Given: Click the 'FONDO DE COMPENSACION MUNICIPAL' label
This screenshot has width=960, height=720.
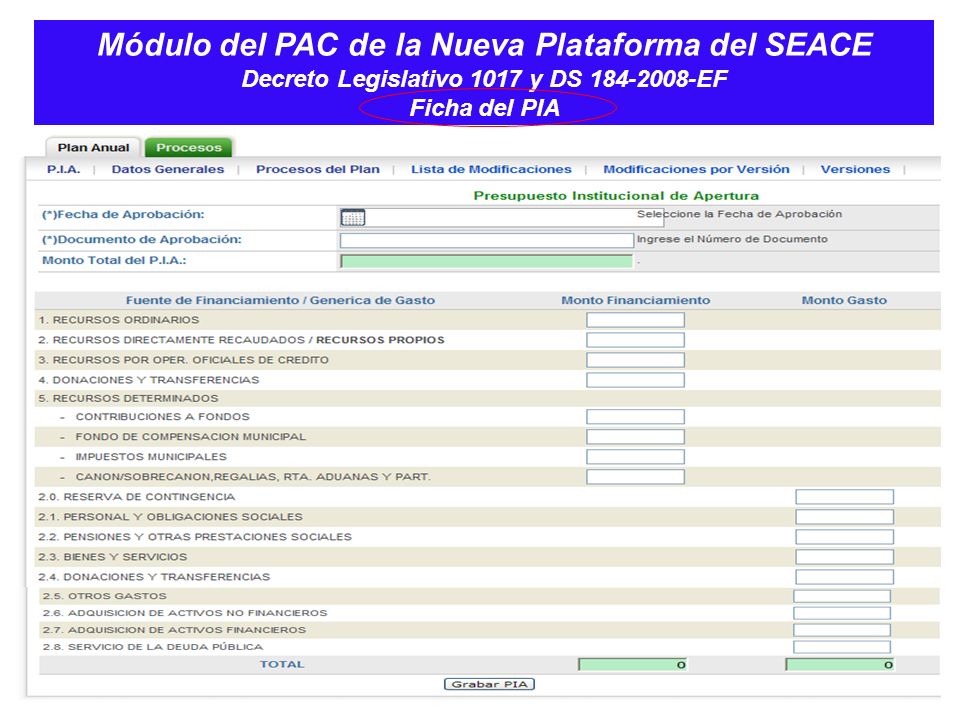Looking at the screenshot, I should point(190,437).
